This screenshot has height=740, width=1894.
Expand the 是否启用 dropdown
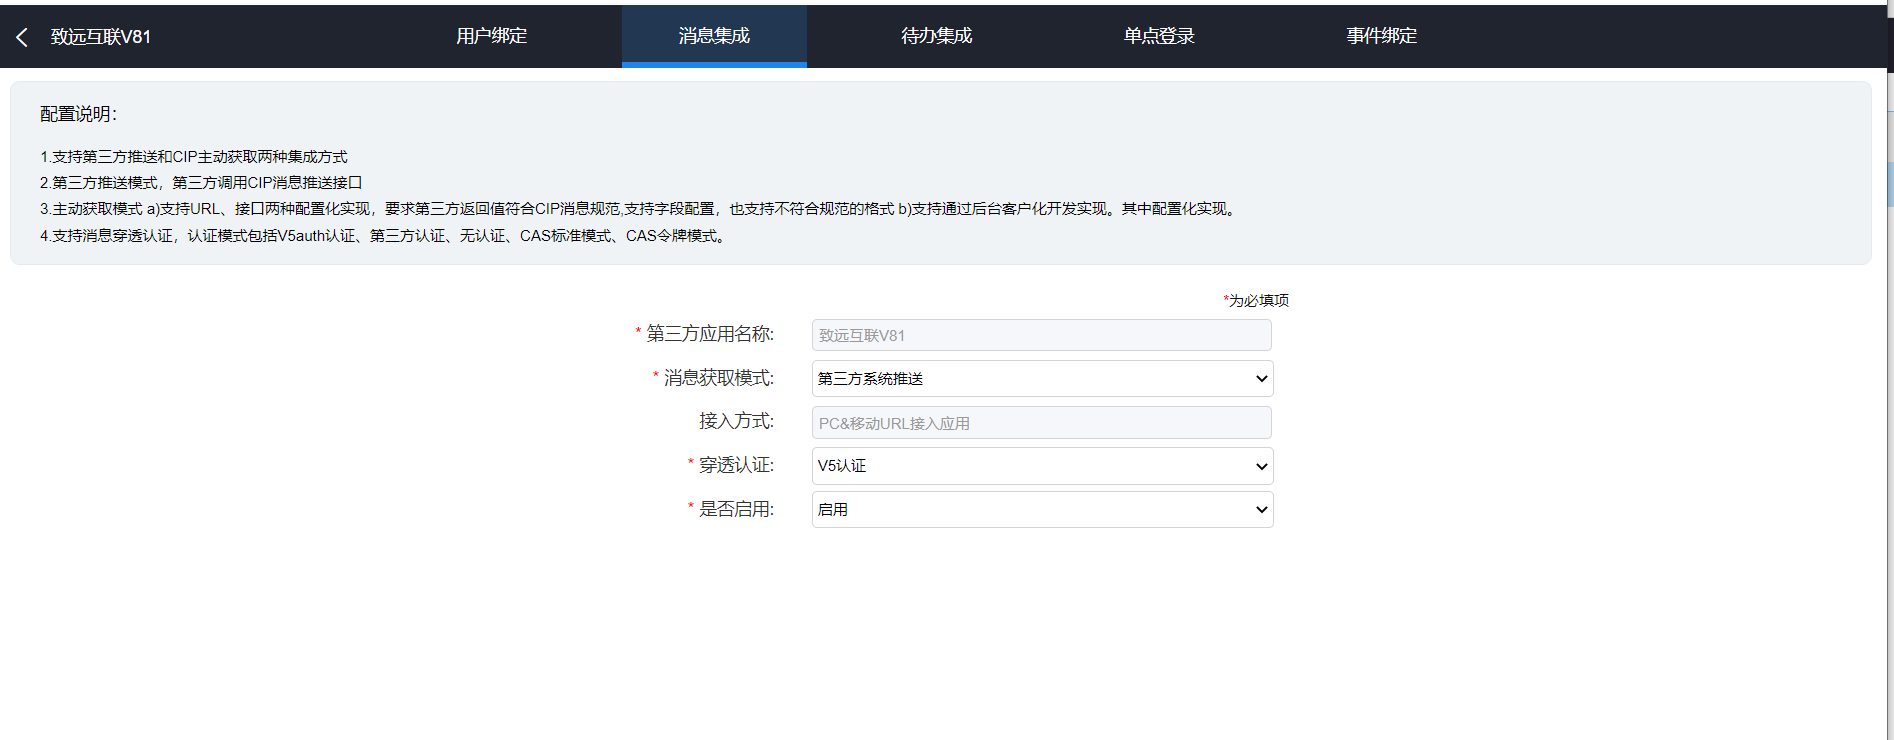(1041, 510)
